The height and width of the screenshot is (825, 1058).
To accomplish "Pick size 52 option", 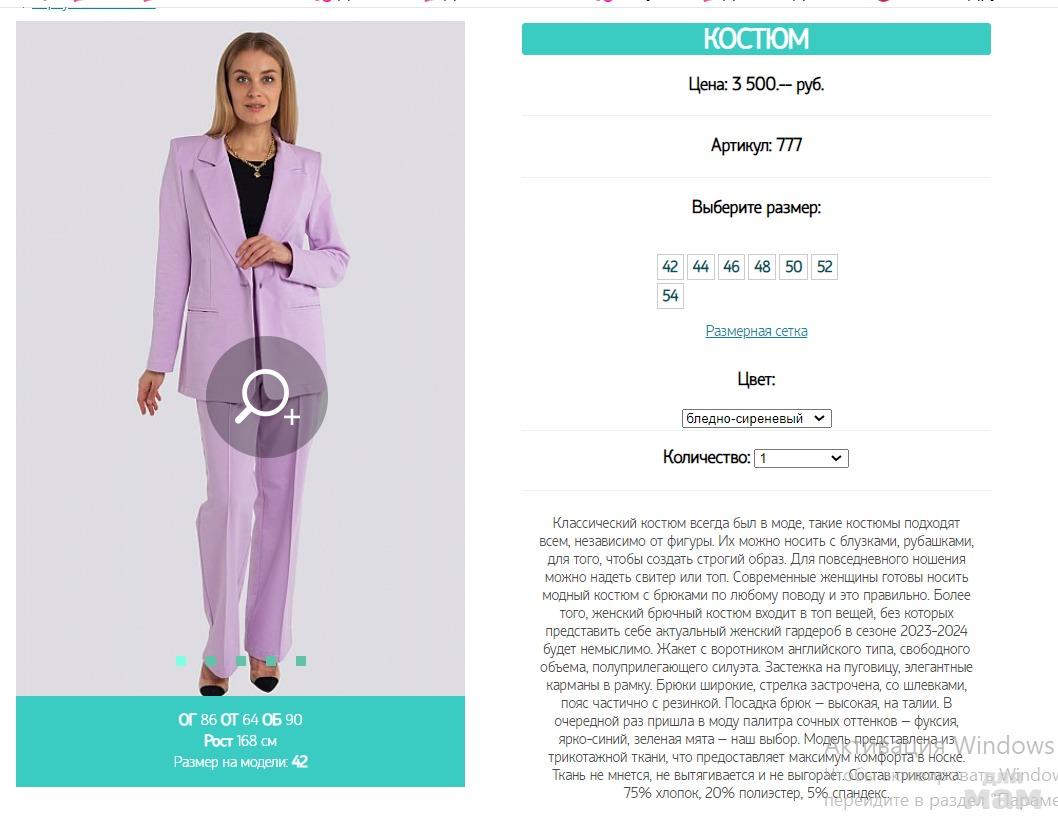I will point(825,266).
